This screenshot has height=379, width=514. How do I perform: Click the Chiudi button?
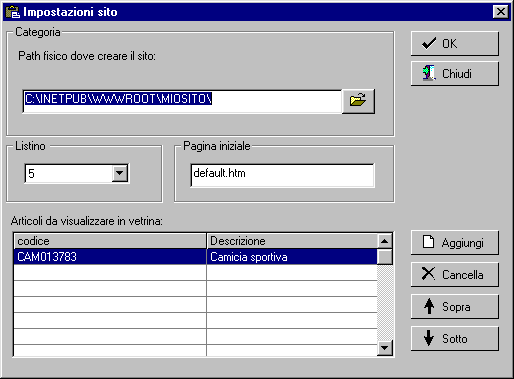click(x=455, y=74)
